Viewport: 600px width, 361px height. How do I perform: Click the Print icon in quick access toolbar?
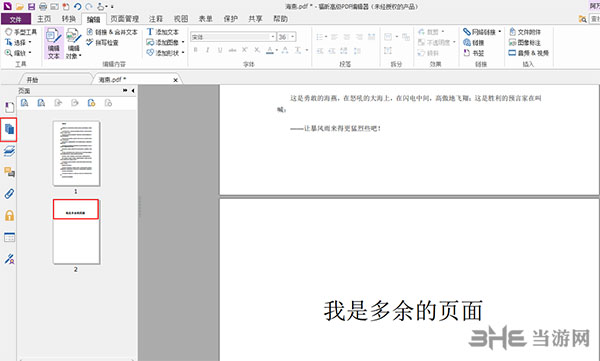tap(43, 7)
